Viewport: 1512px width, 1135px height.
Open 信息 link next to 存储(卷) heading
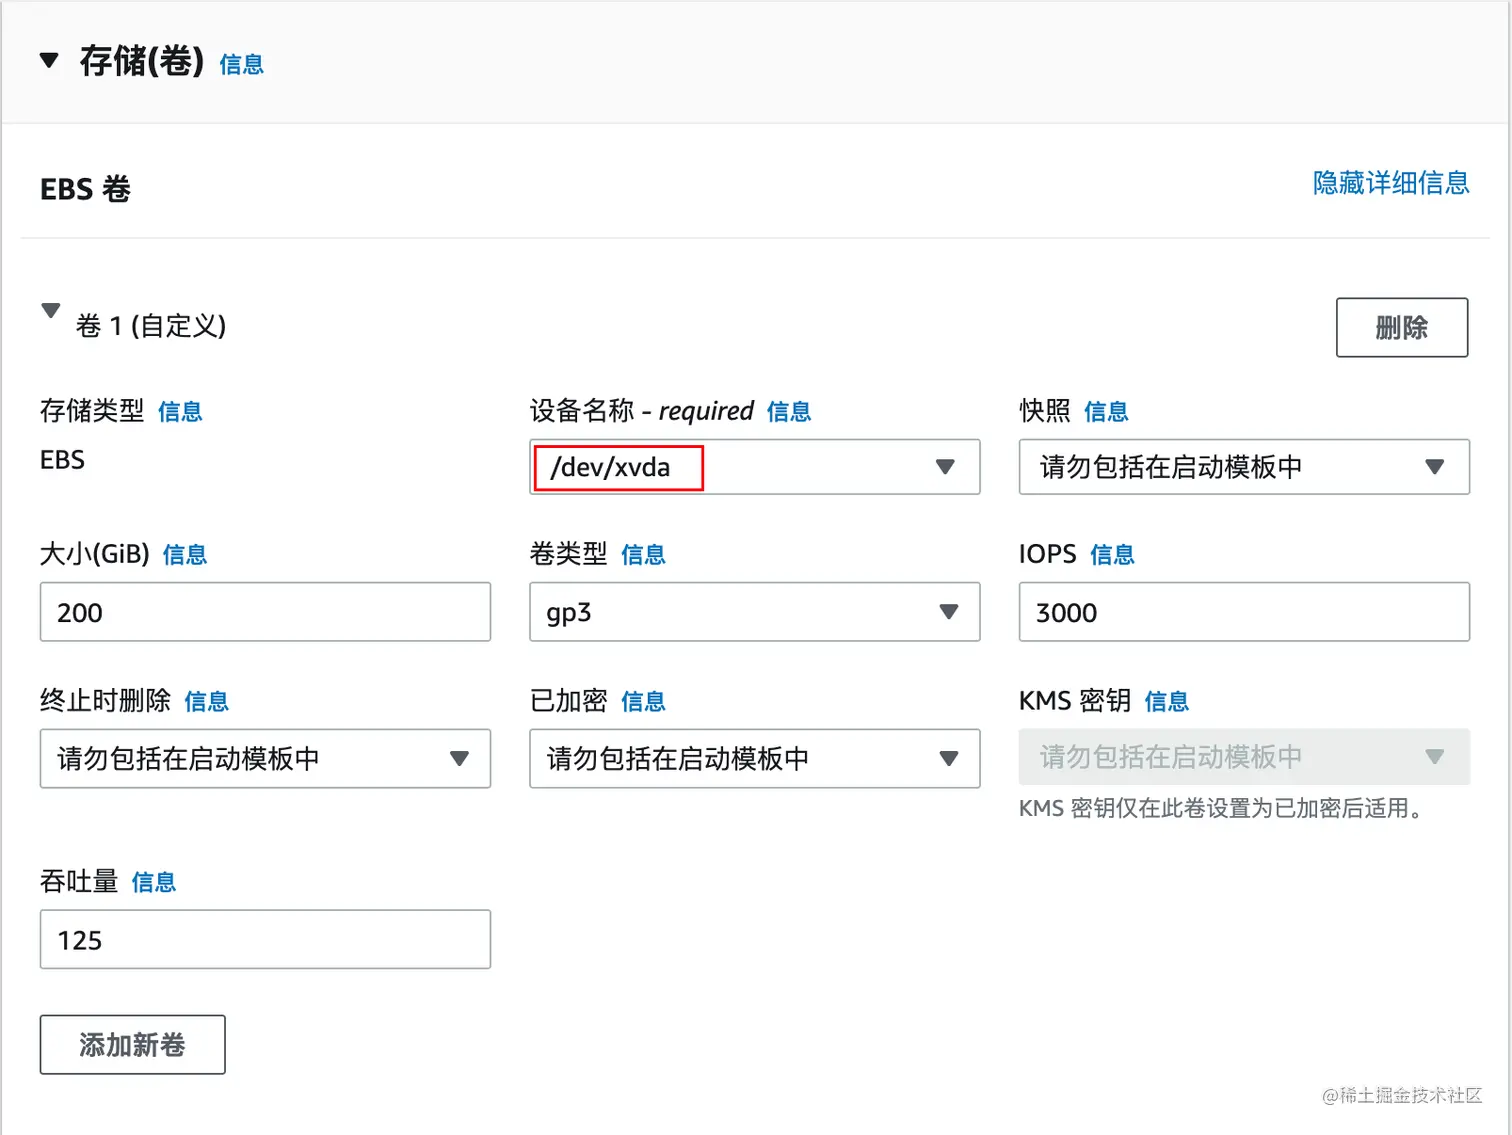[241, 65]
